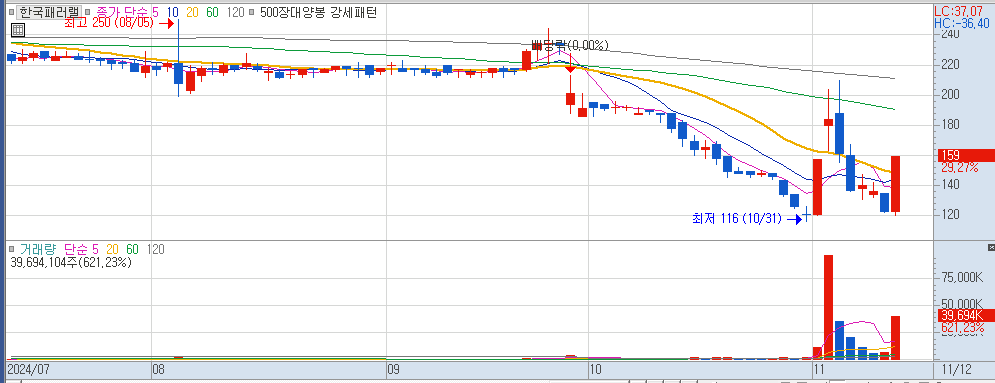Click the red 159 current price tag

(x=966, y=155)
